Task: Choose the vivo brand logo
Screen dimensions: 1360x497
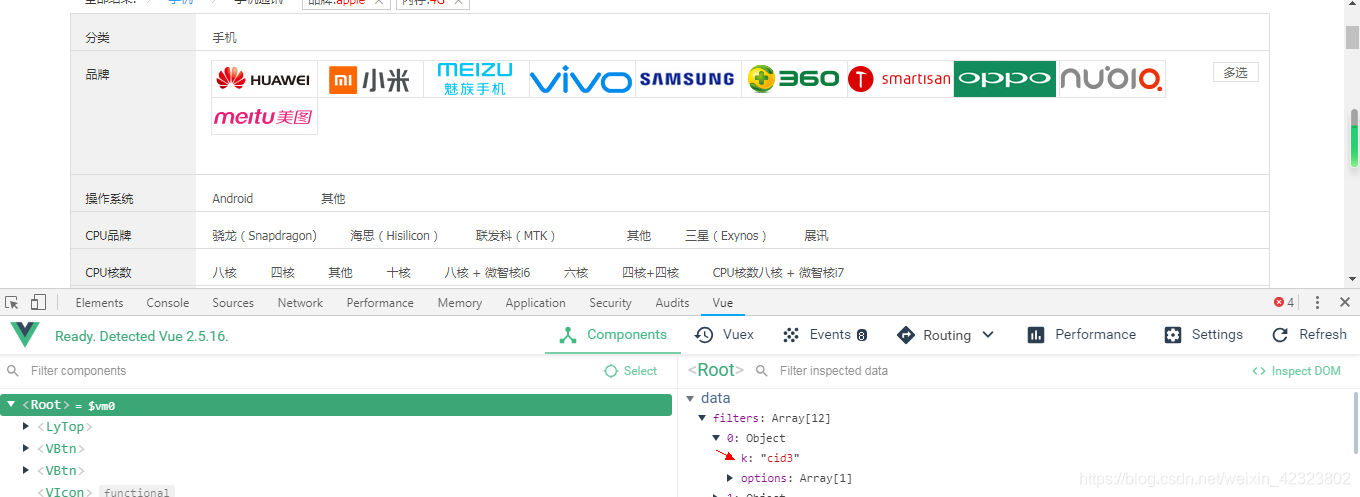Action: coord(582,79)
